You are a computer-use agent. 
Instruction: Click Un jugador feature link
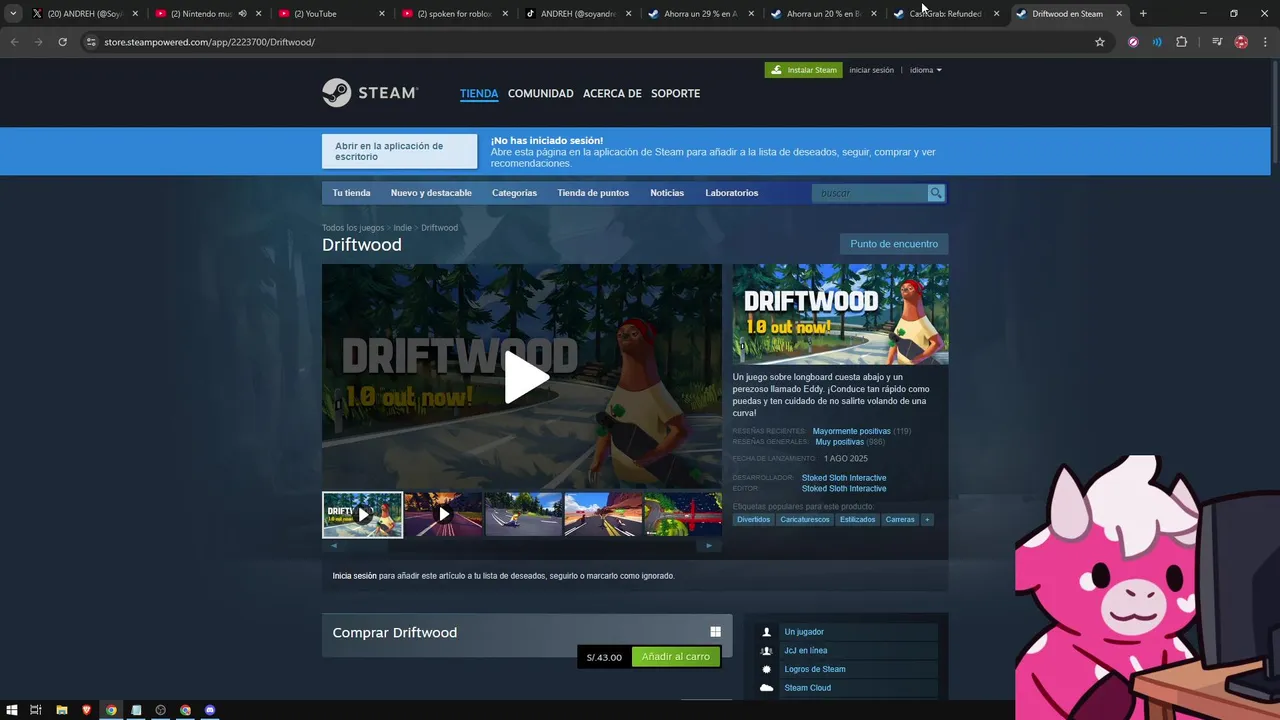tap(804, 632)
